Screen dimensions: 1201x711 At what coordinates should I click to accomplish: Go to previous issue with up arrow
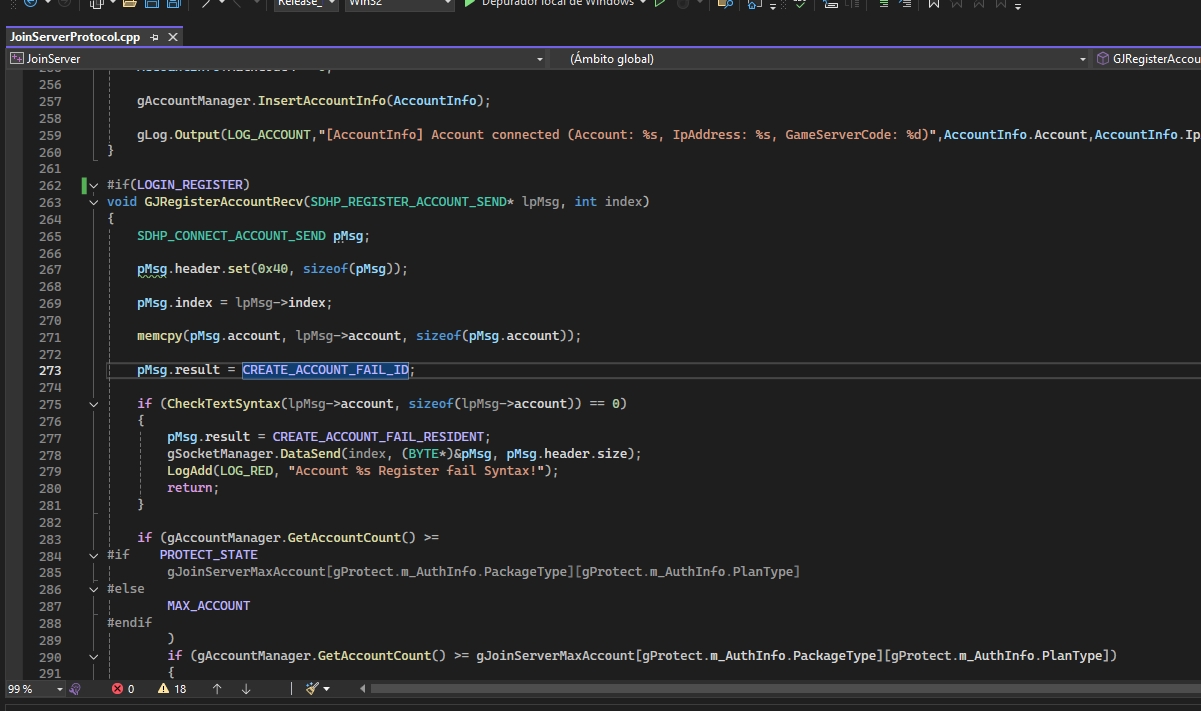coord(217,689)
